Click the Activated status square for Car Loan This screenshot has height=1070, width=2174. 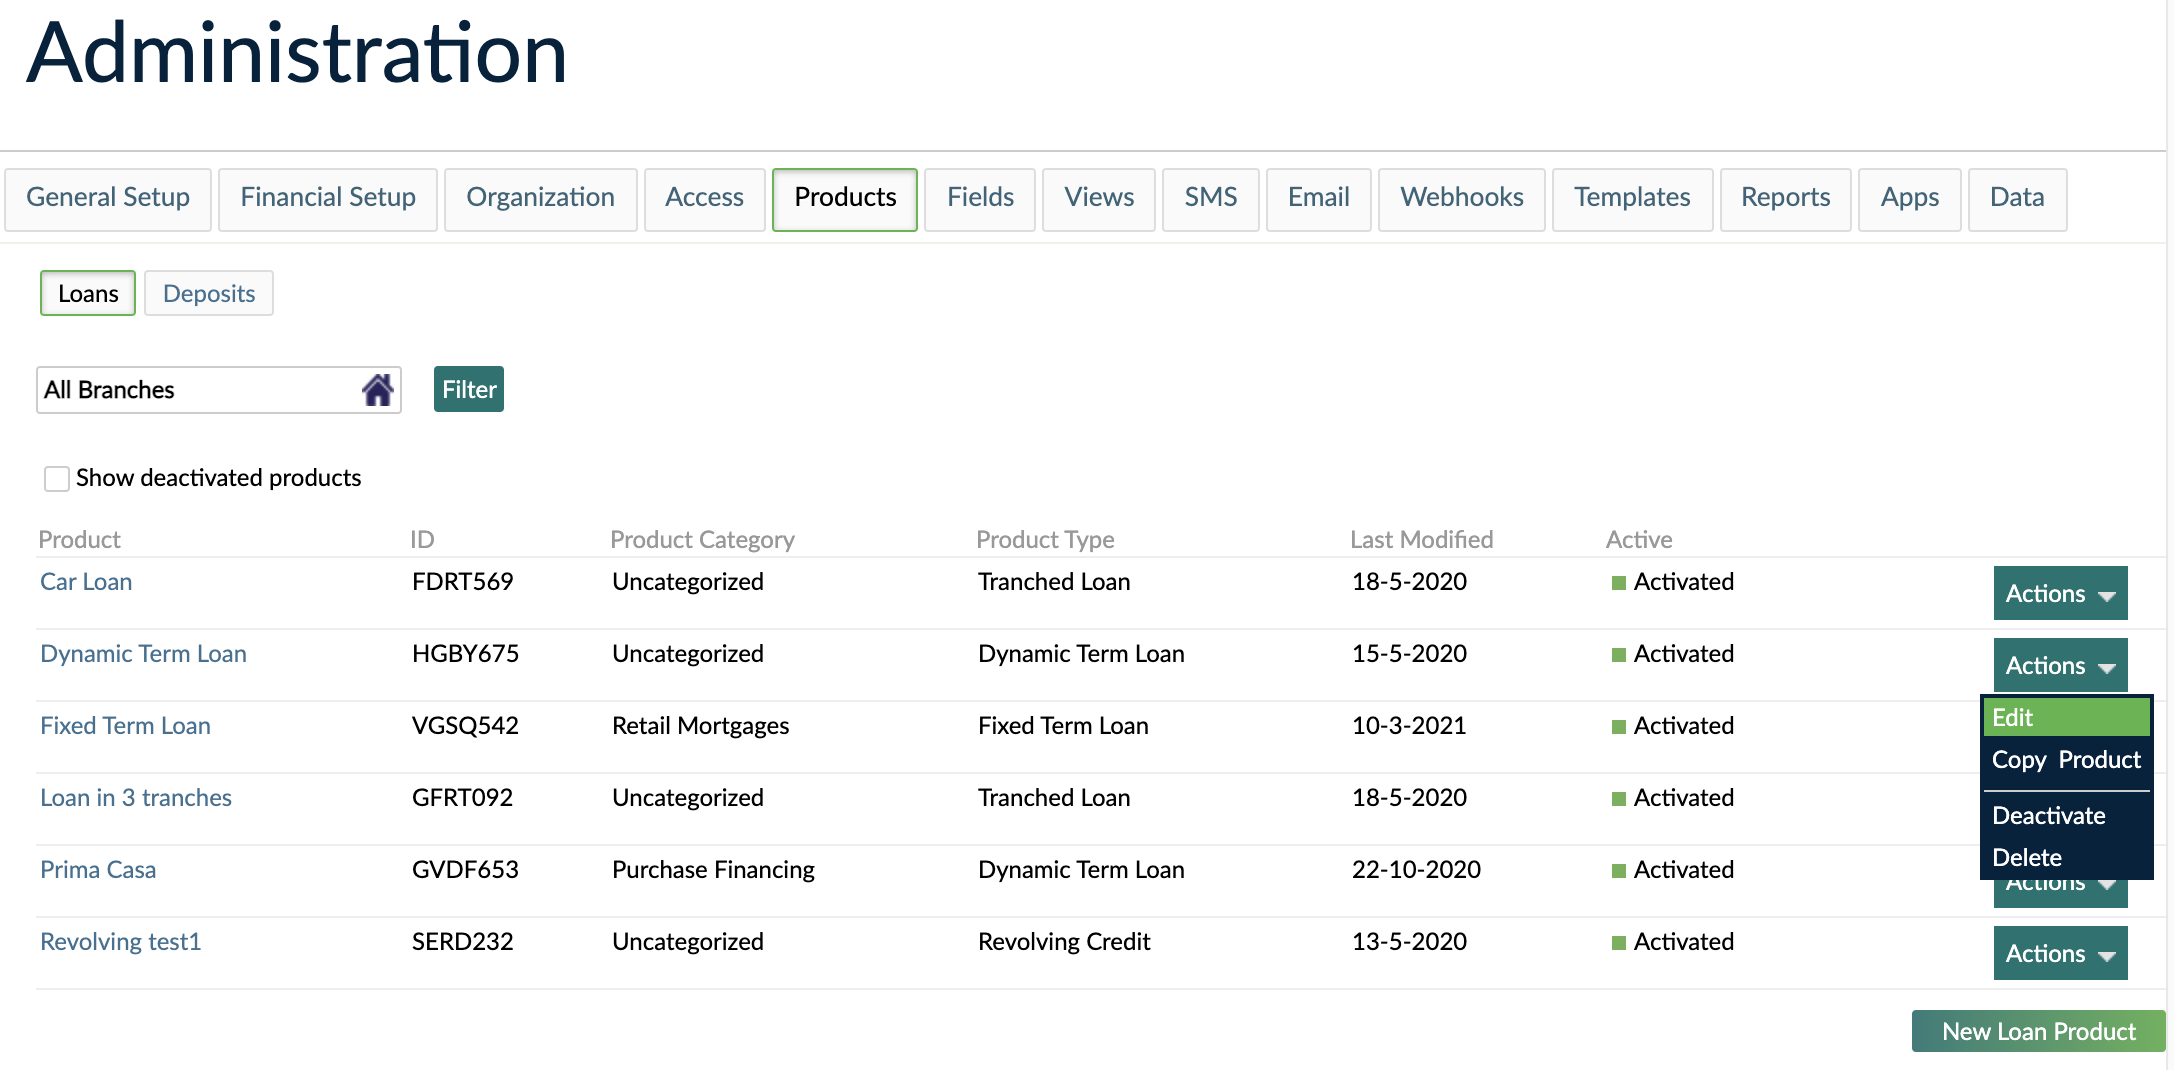click(1617, 581)
